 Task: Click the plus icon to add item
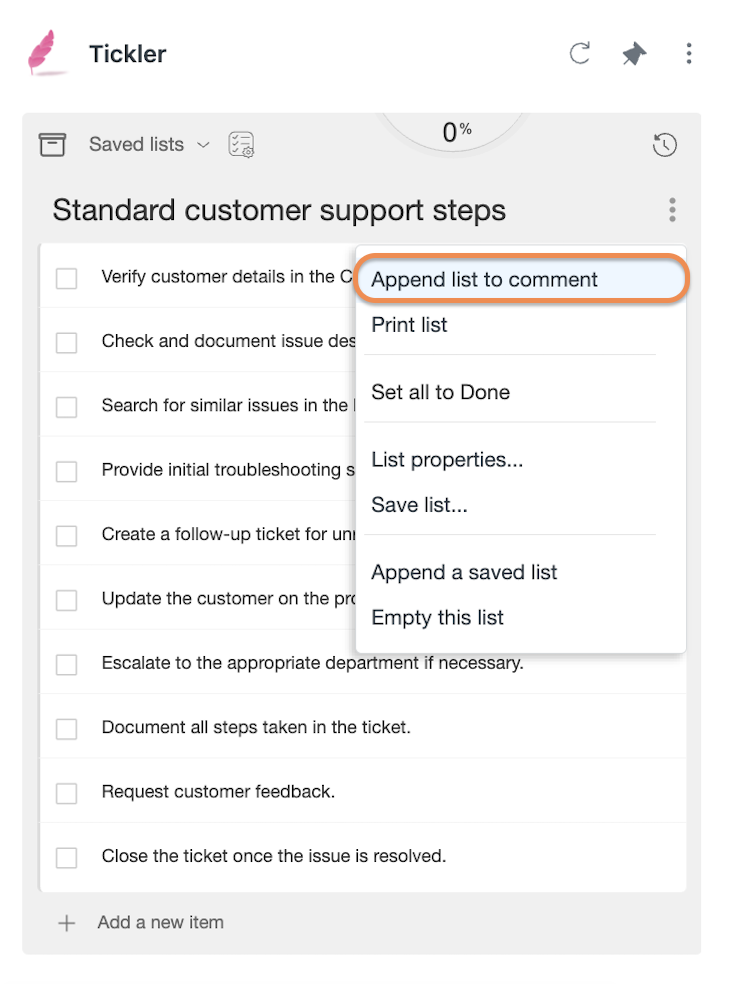pyautogui.click(x=66, y=923)
